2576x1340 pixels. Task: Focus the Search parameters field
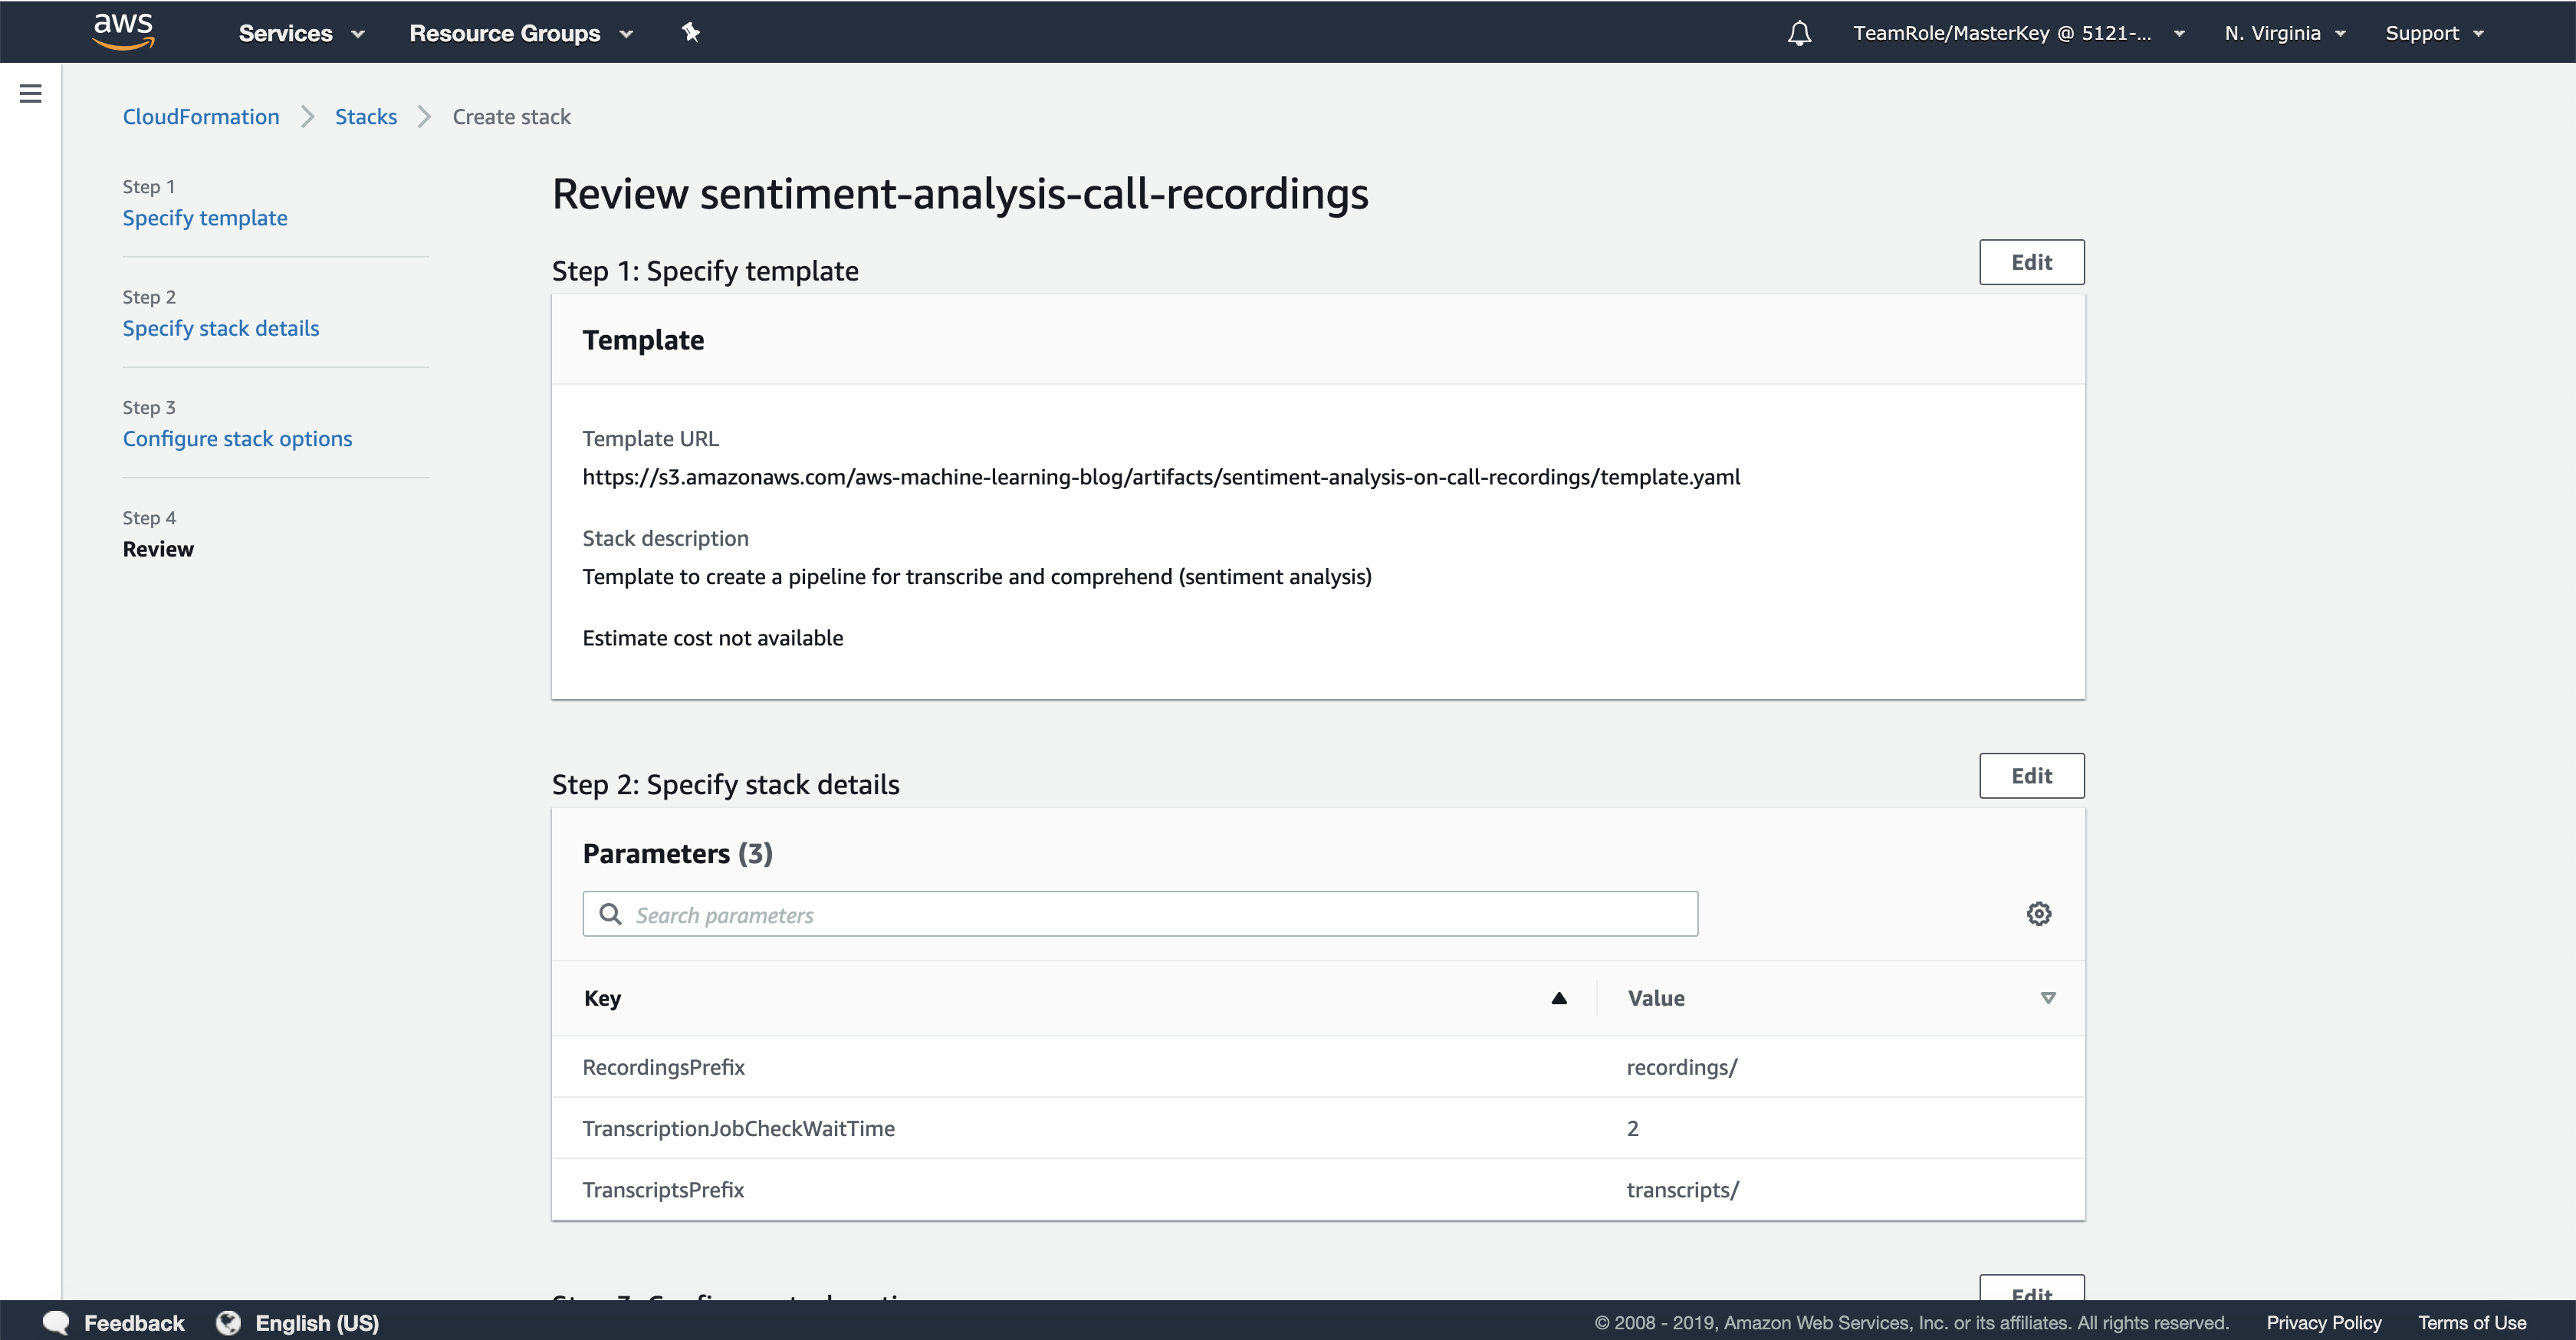[1140, 914]
